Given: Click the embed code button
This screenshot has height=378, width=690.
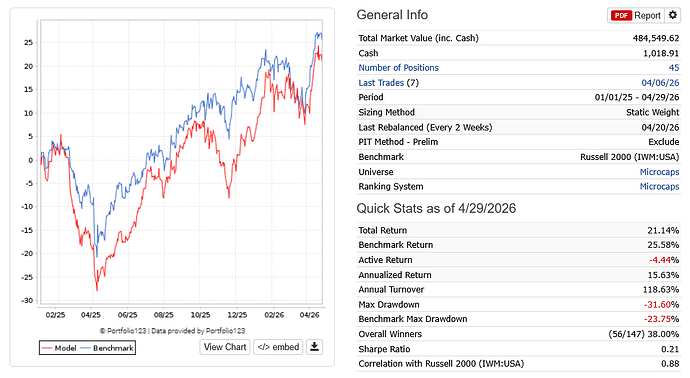Looking at the screenshot, I should click(278, 347).
